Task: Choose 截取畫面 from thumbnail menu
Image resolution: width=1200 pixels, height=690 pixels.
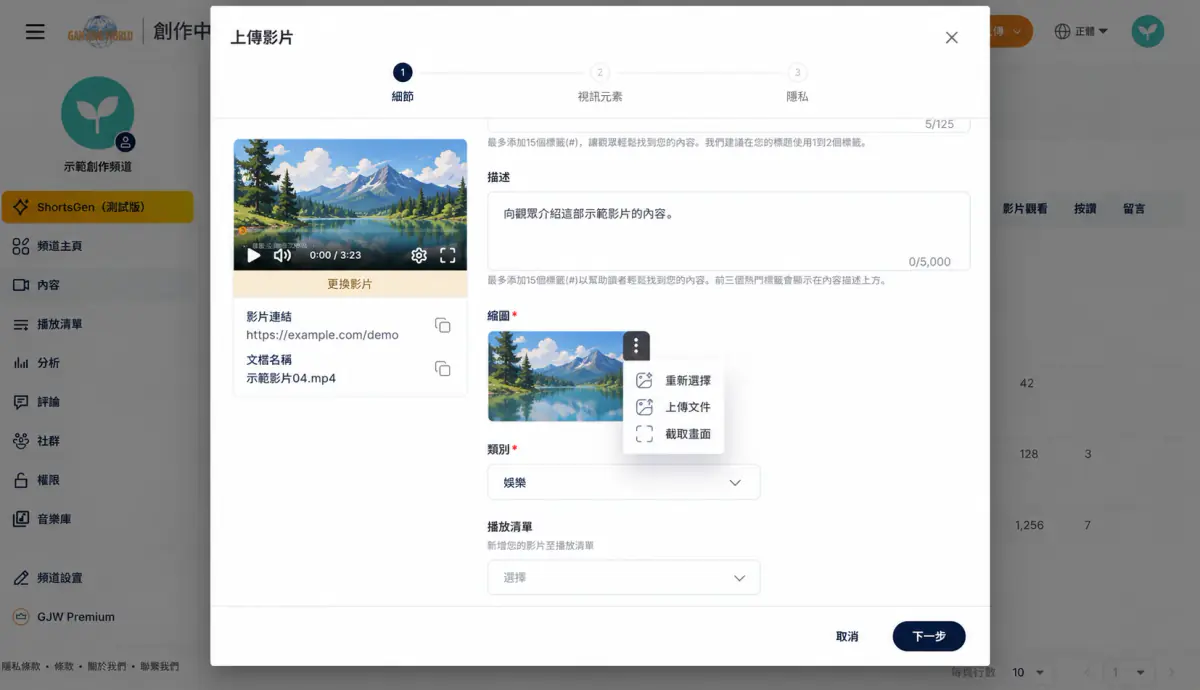Action: click(673, 435)
